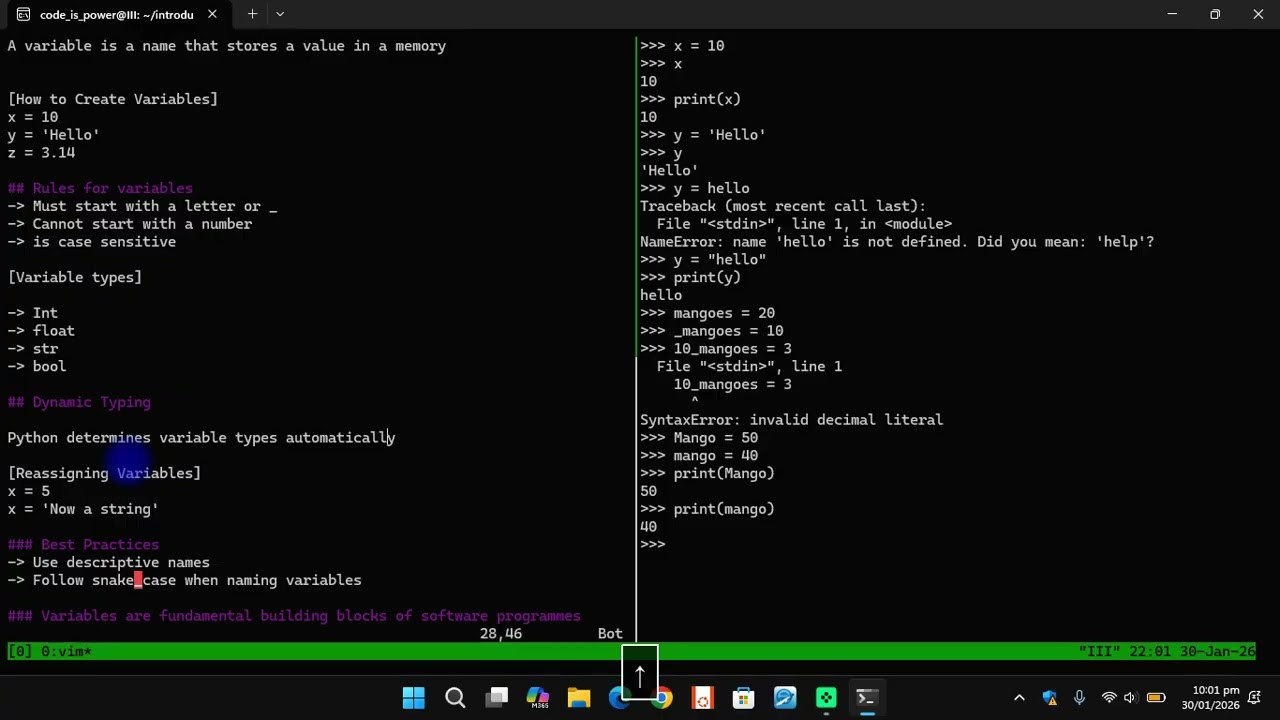Image resolution: width=1280 pixels, height=720 pixels.
Task: Click the "## Dynamic Typing" heading
Action: click(x=79, y=402)
